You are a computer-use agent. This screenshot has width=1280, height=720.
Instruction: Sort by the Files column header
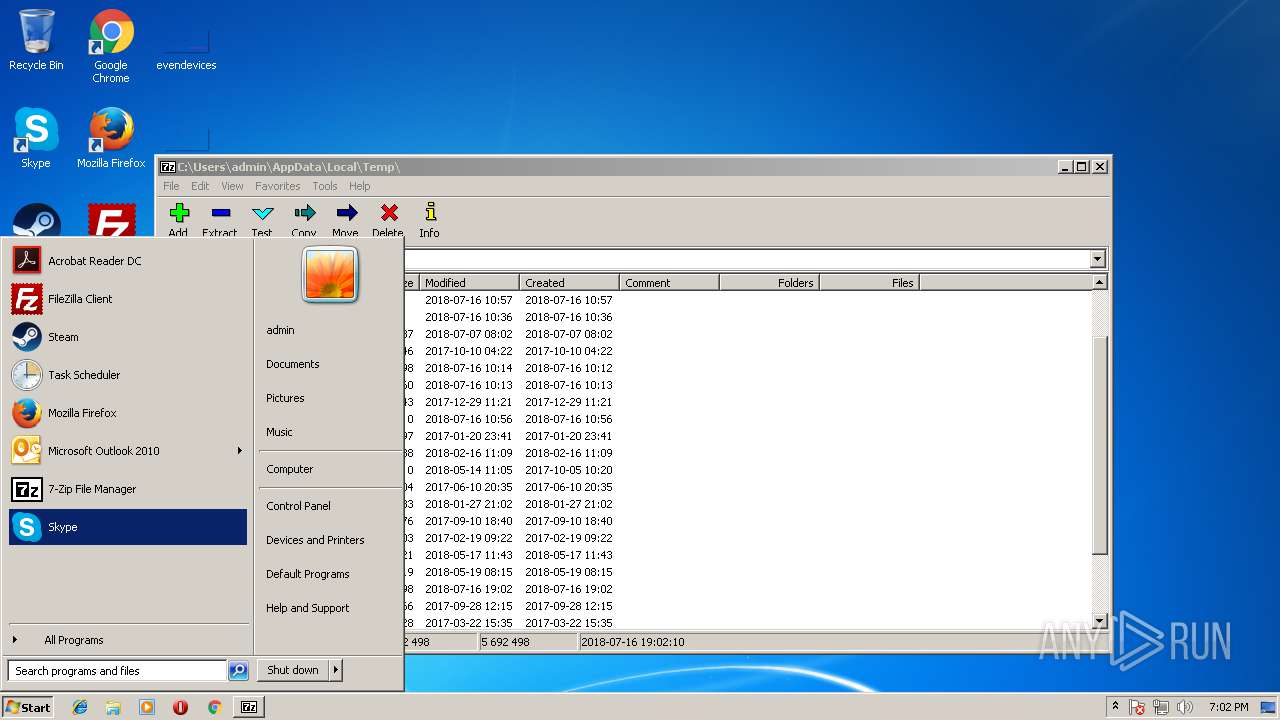point(869,283)
